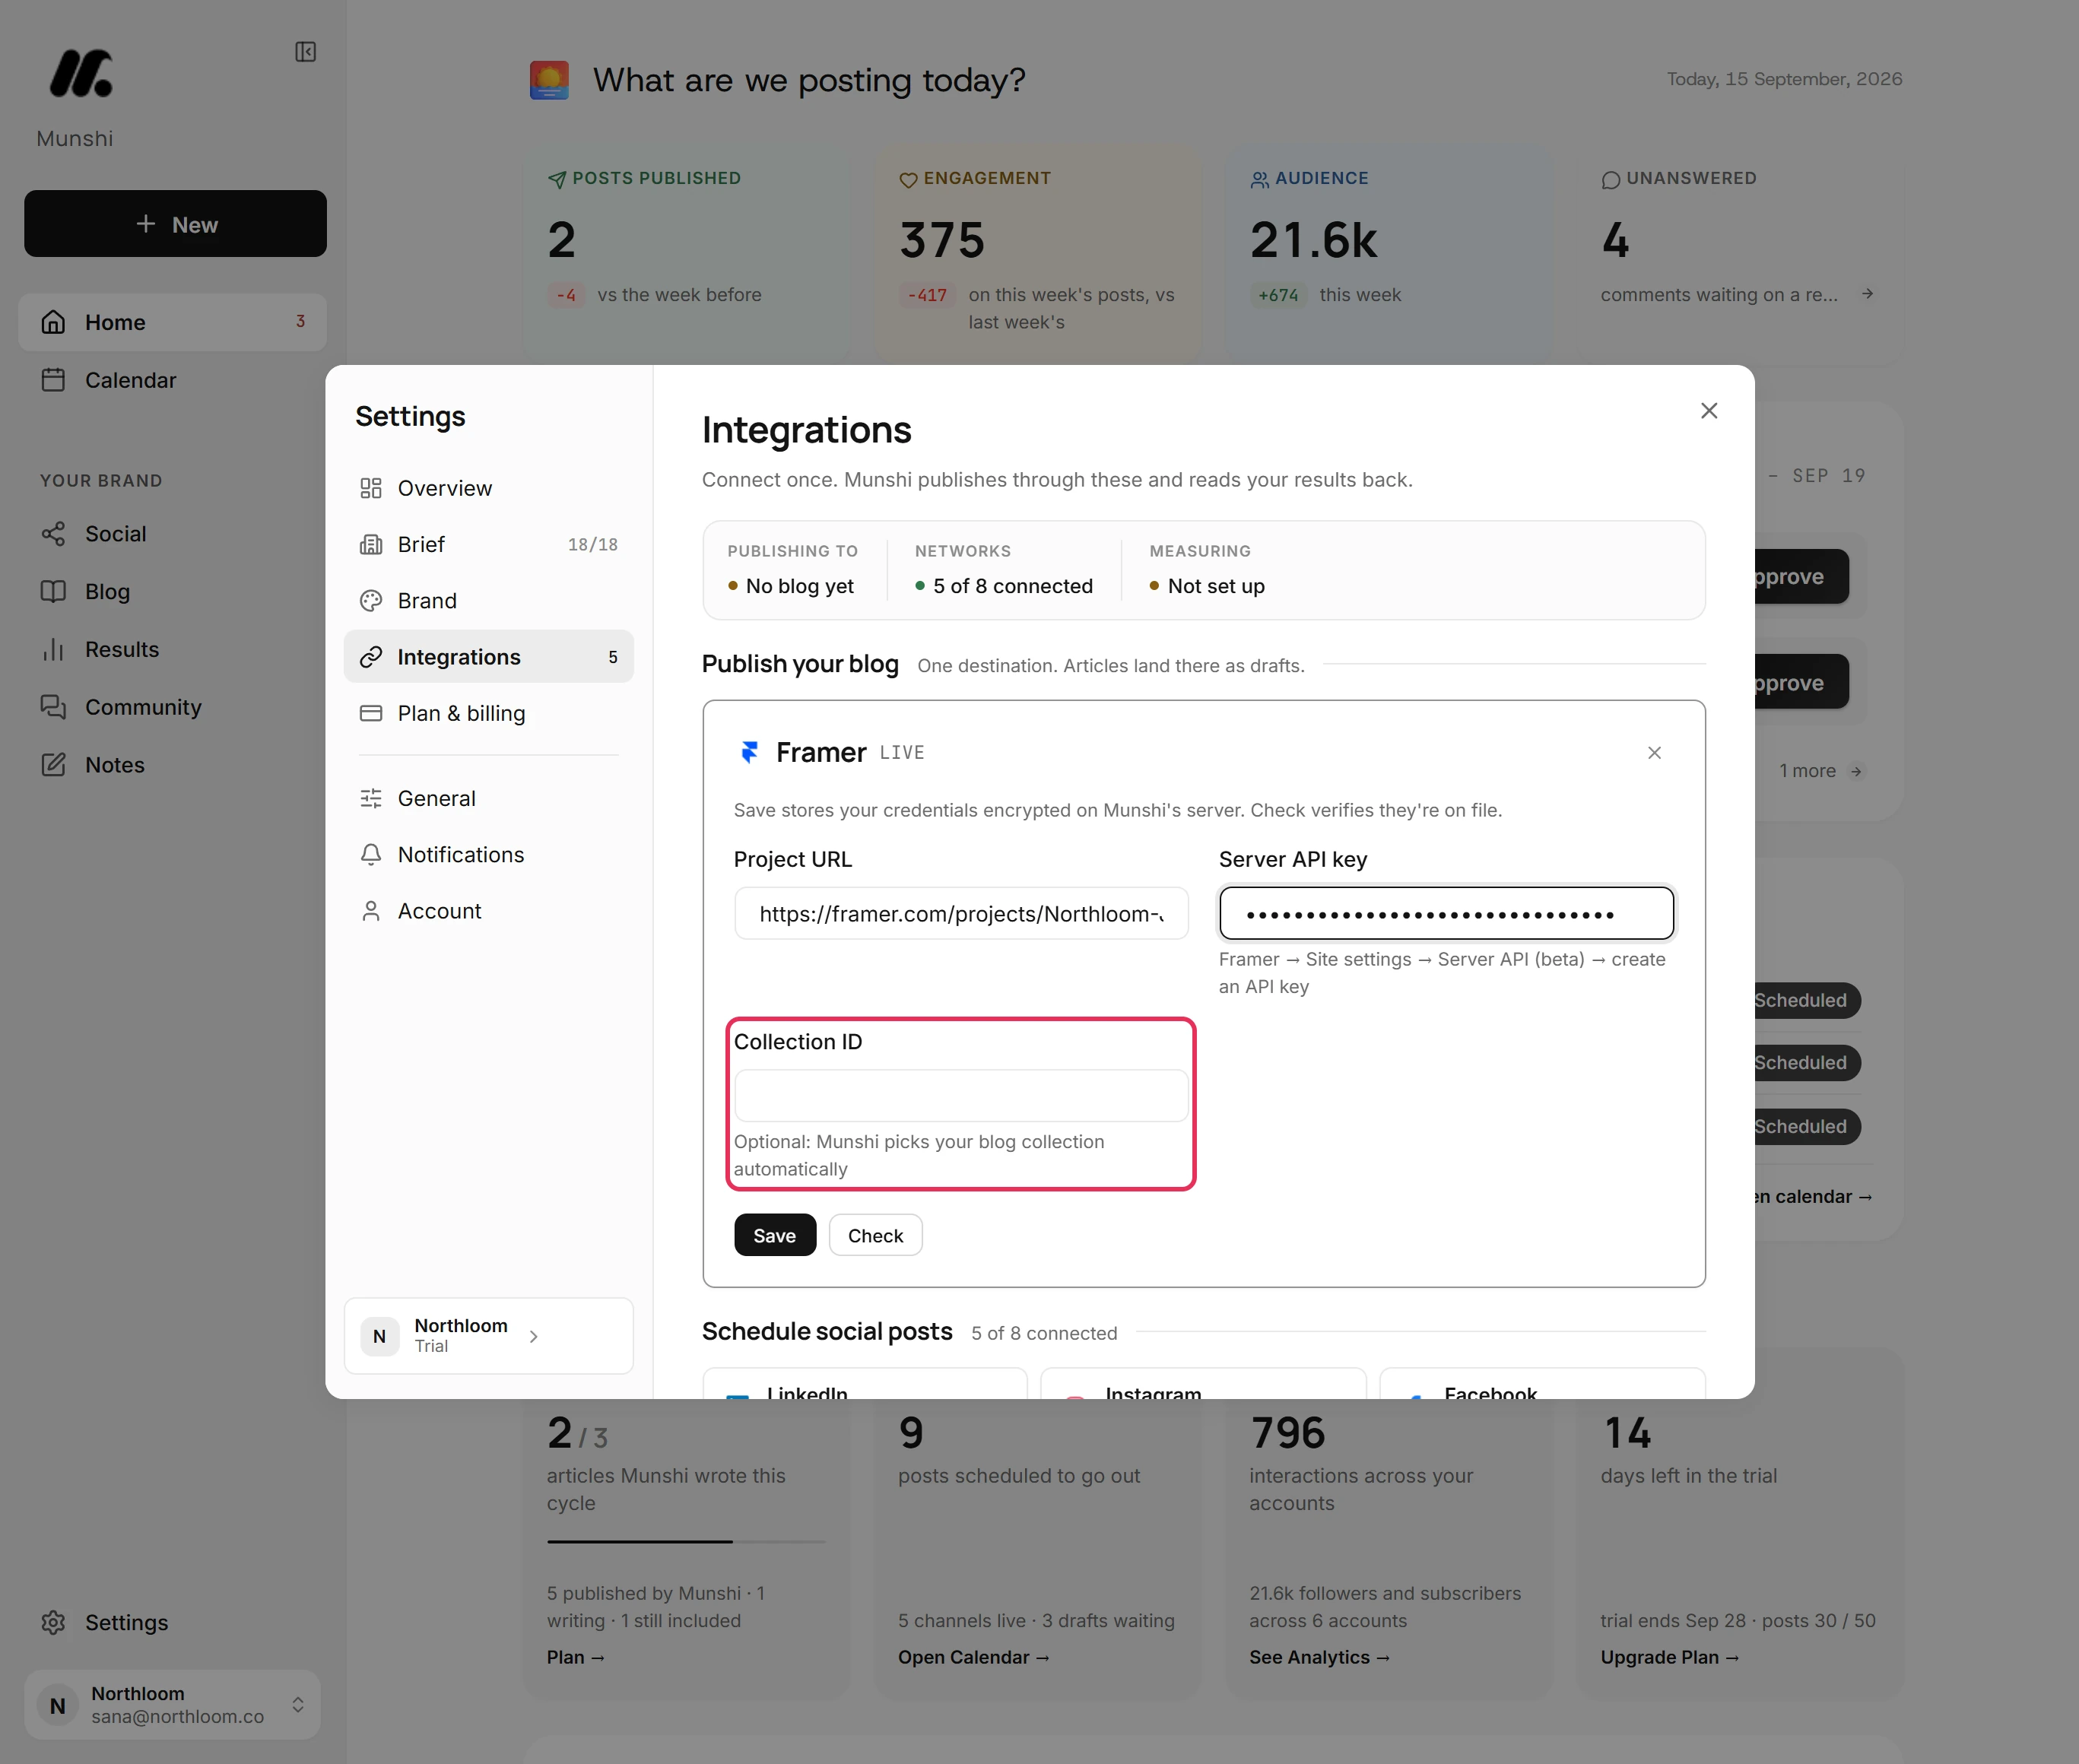Click the Brand palette icon

[371, 601]
